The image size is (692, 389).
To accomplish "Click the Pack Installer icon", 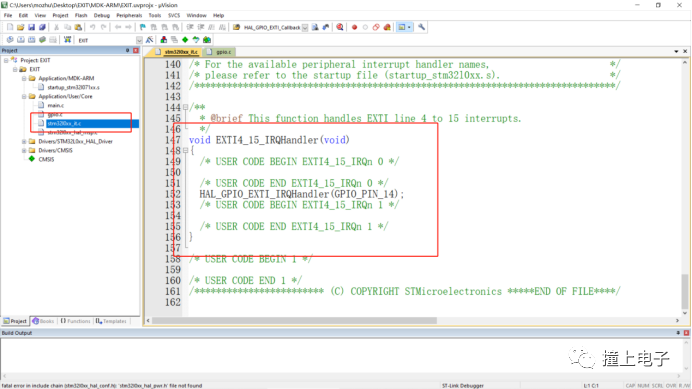I will click(x=207, y=40).
